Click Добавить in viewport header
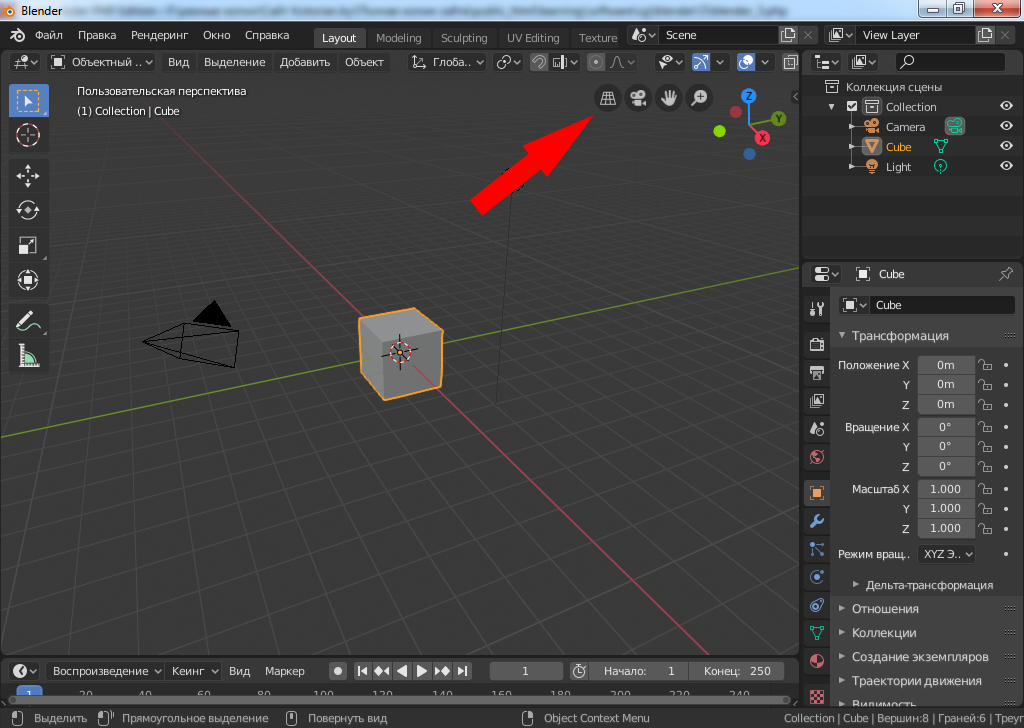 pos(305,62)
